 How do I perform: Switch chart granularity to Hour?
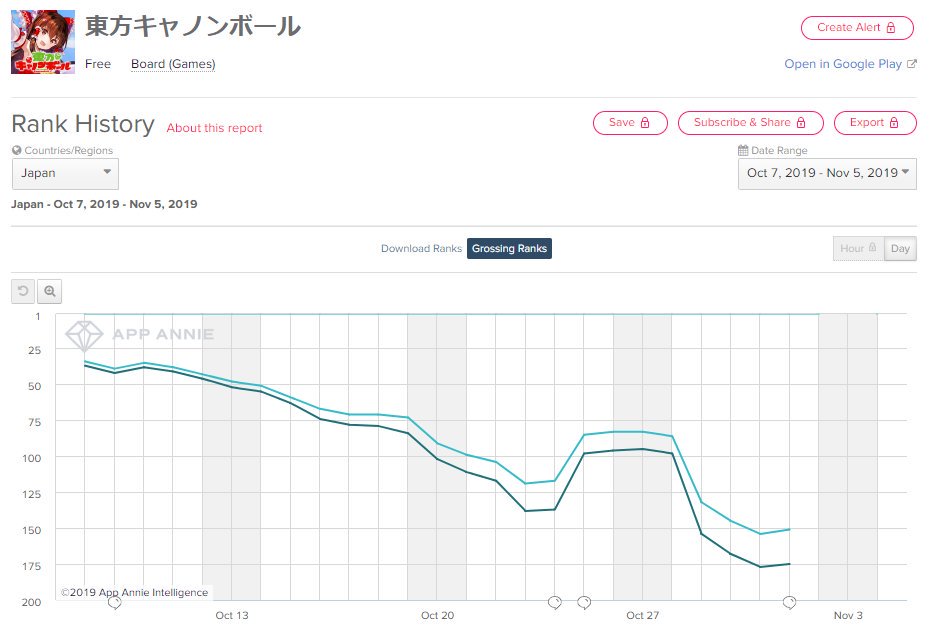858,249
